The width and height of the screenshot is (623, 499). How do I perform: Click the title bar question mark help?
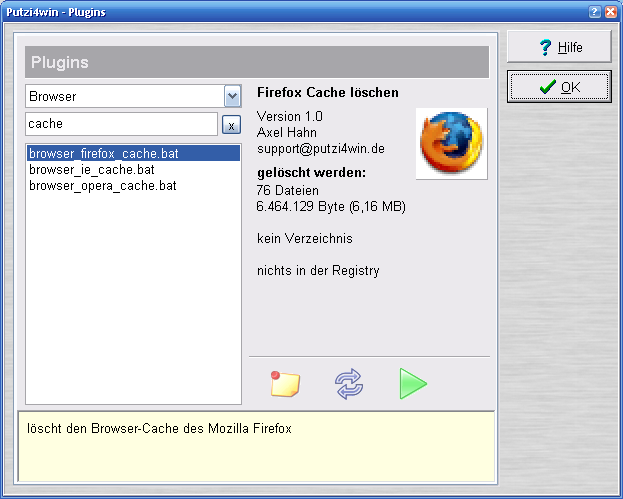(x=594, y=12)
